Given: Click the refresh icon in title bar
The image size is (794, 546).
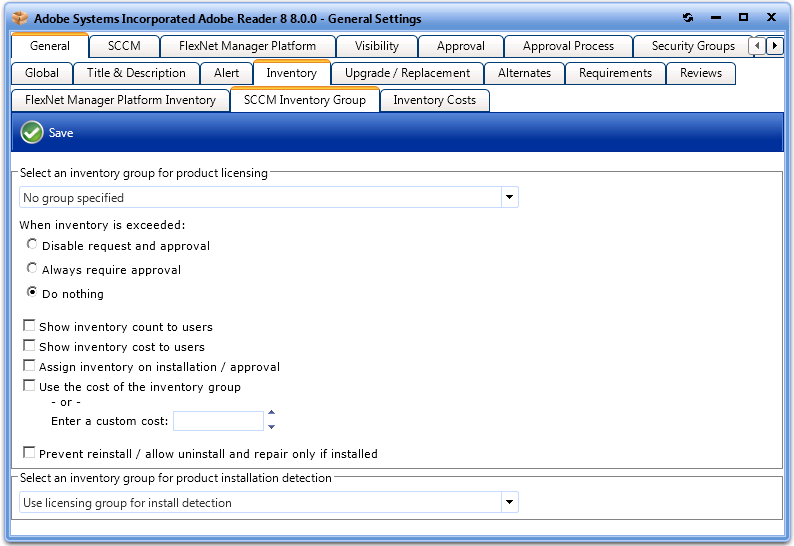Looking at the screenshot, I should pos(688,18).
